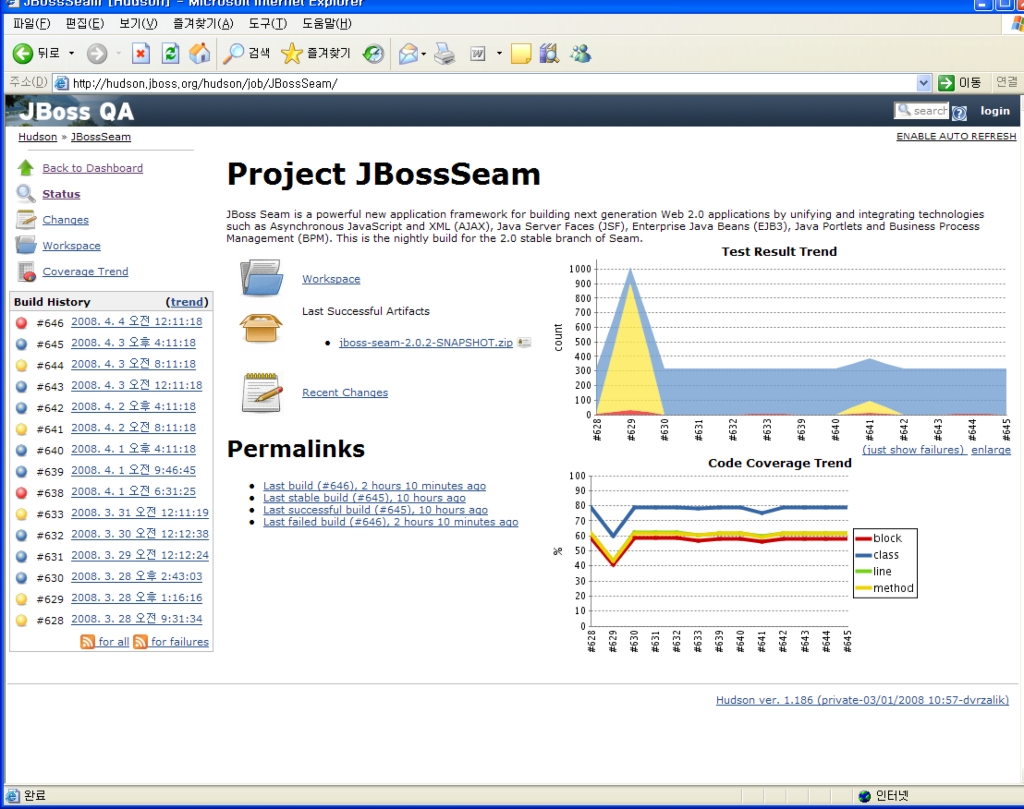Open the Mail icon dropdown arrow
The width and height of the screenshot is (1024, 809).
pyautogui.click(x=424, y=54)
